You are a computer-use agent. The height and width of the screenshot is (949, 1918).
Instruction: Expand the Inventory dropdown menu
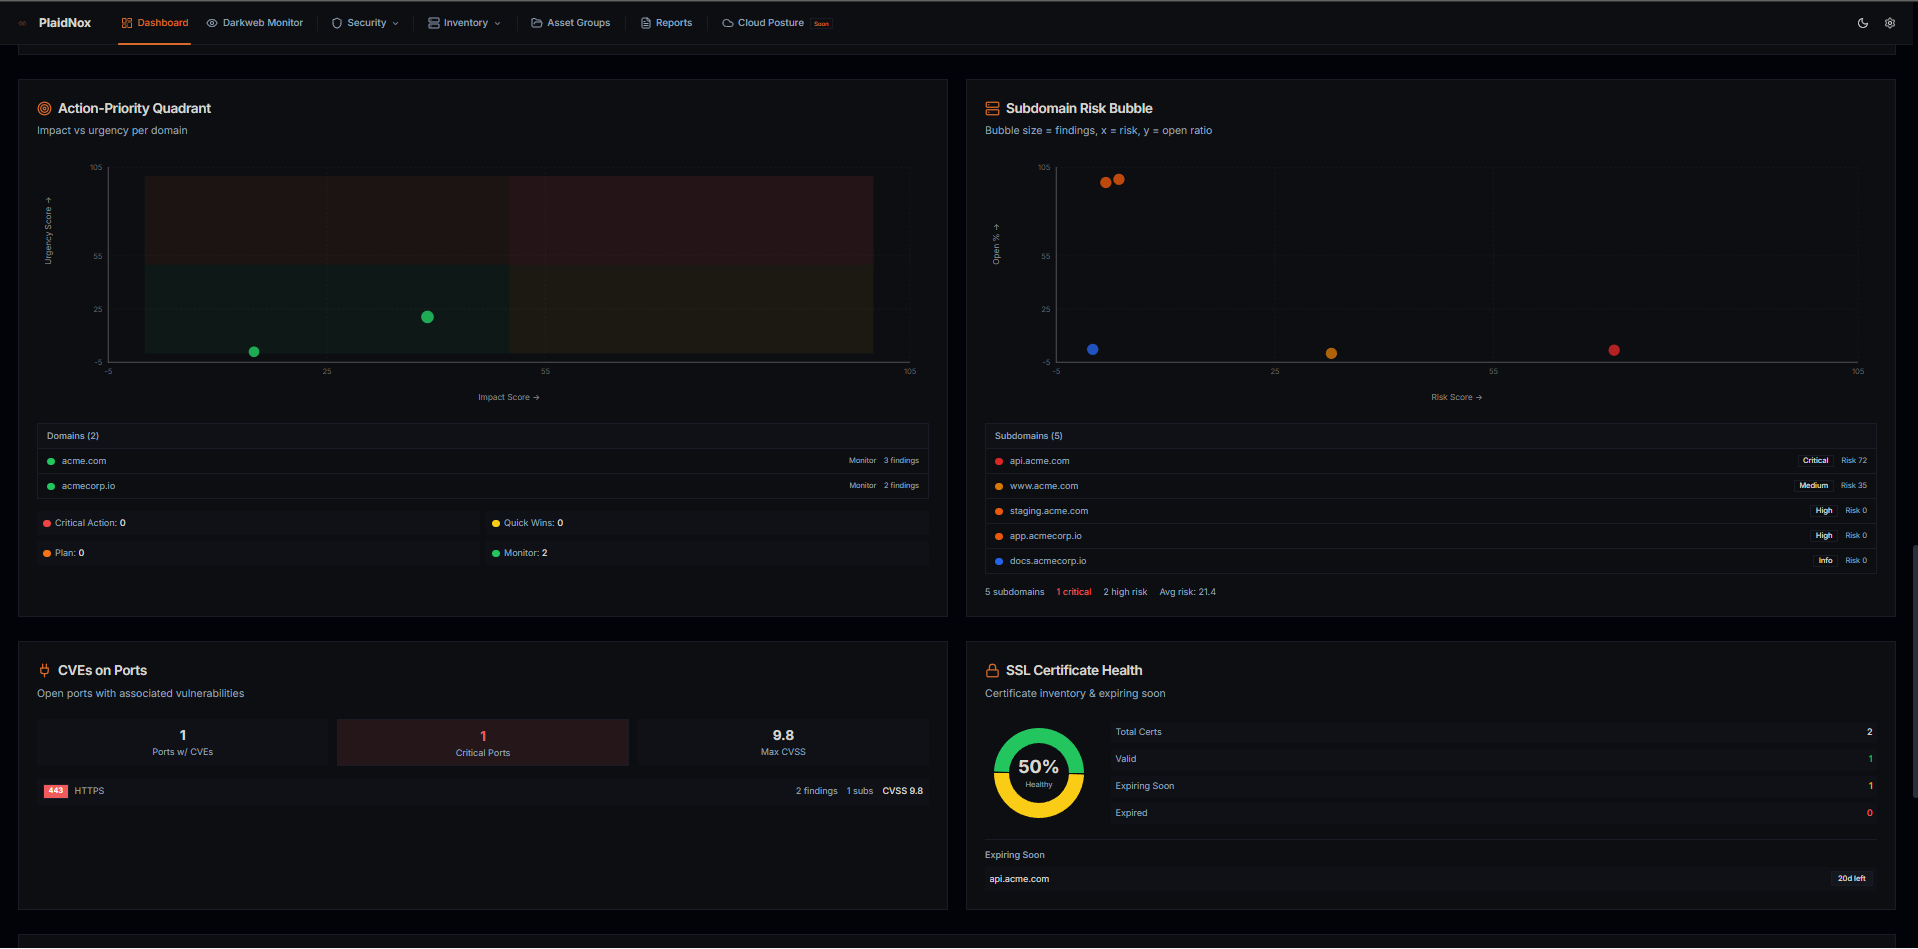[499, 23]
